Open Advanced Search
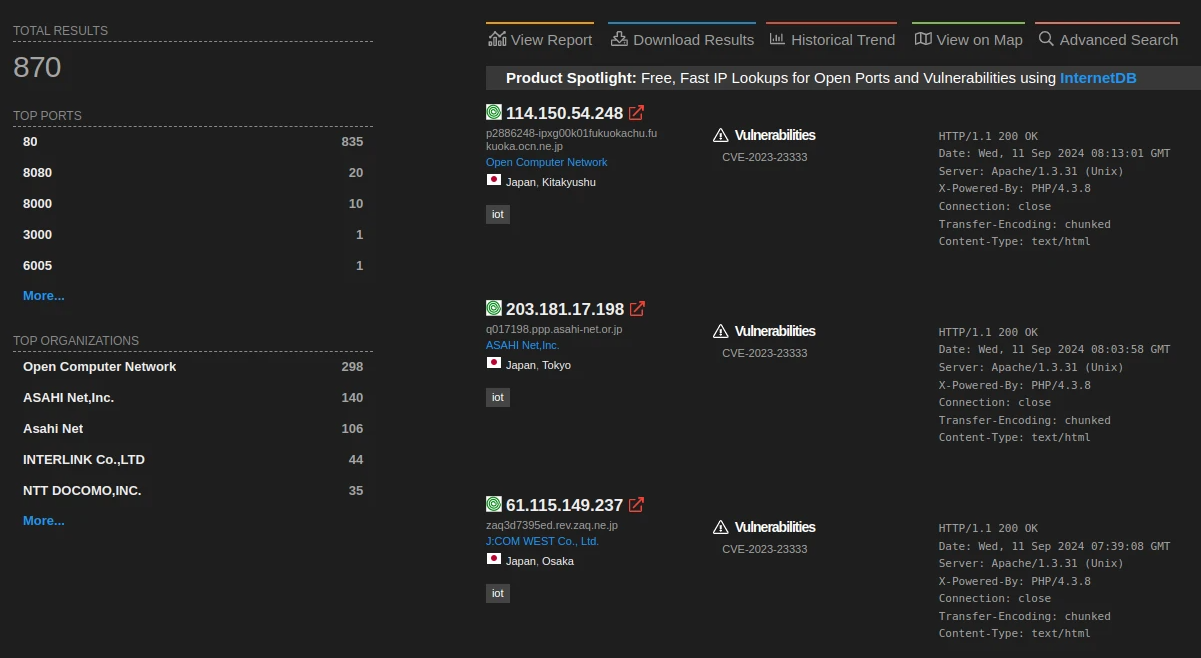 (1108, 39)
